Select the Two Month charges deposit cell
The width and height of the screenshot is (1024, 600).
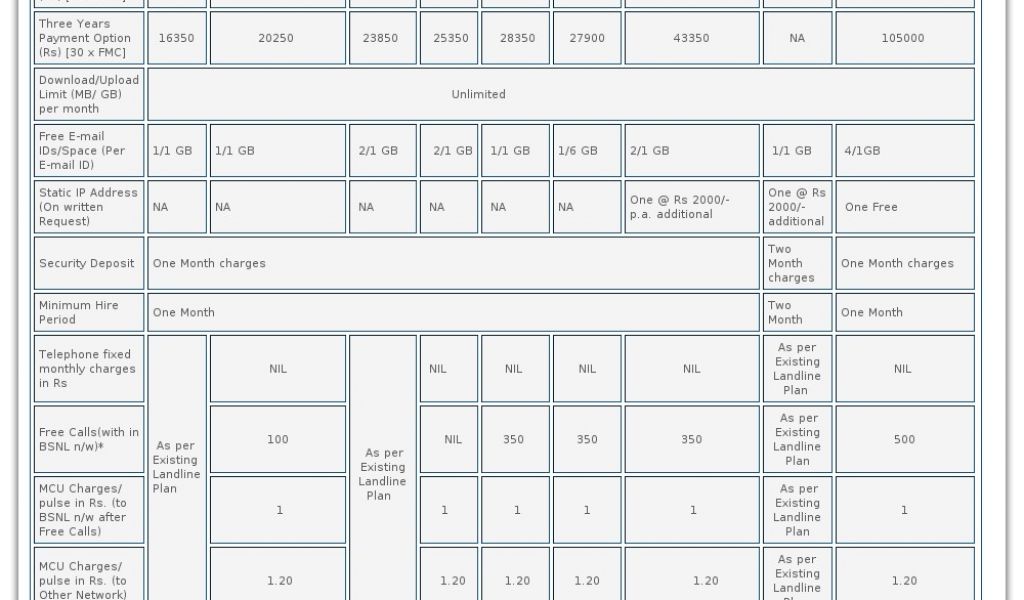pyautogui.click(x=796, y=264)
